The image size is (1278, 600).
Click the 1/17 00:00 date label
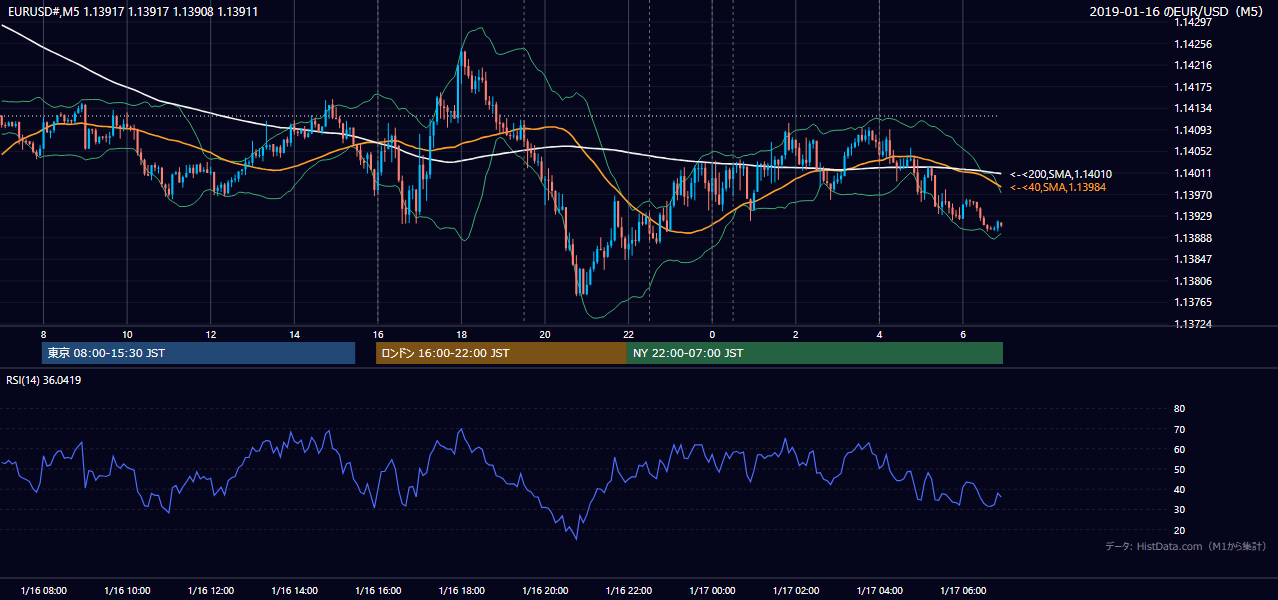pos(712,590)
